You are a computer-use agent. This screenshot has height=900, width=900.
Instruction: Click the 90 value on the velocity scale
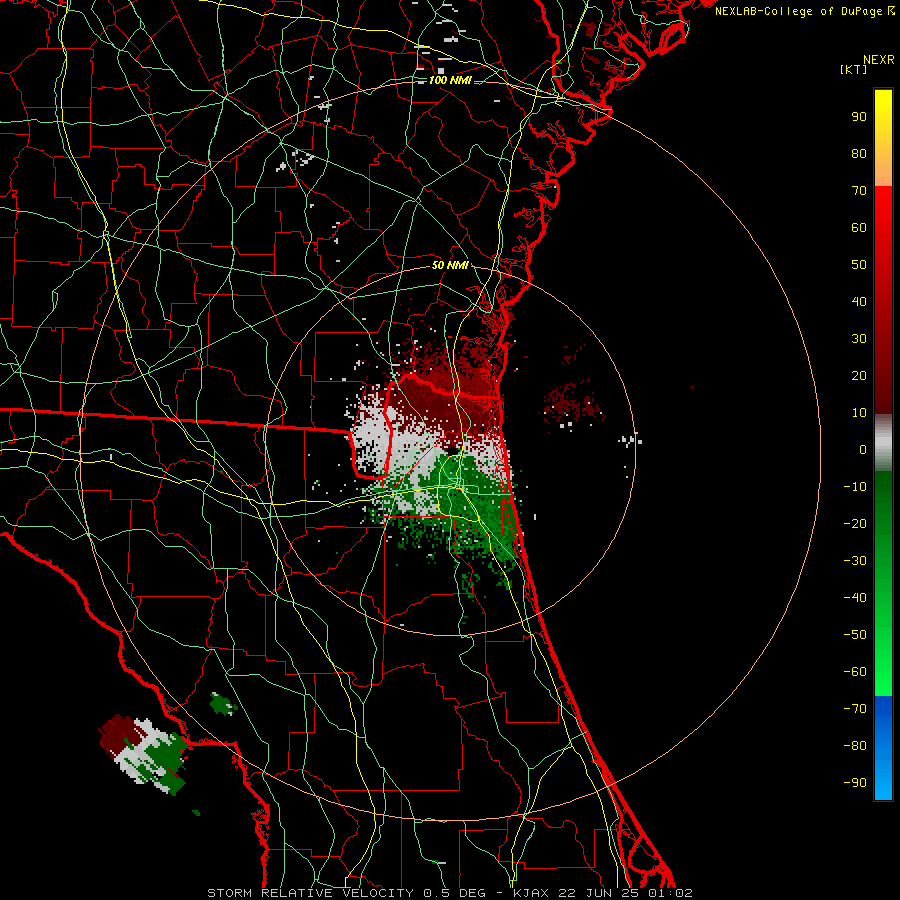pyautogui.click(x=859, y=117)
